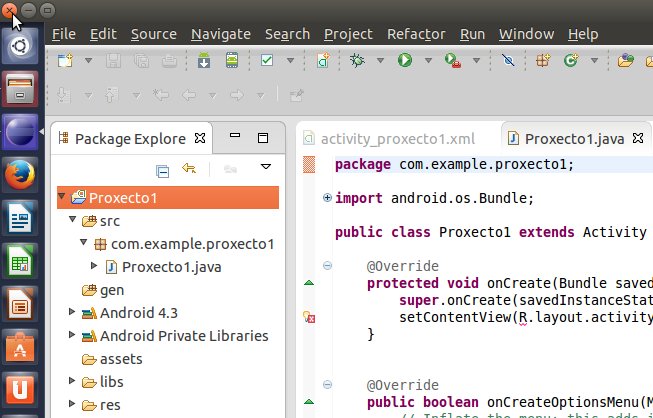The width and height of the screenshot is (653, 418).
Task: Click the Open Type folder icon
Action: 626,61
